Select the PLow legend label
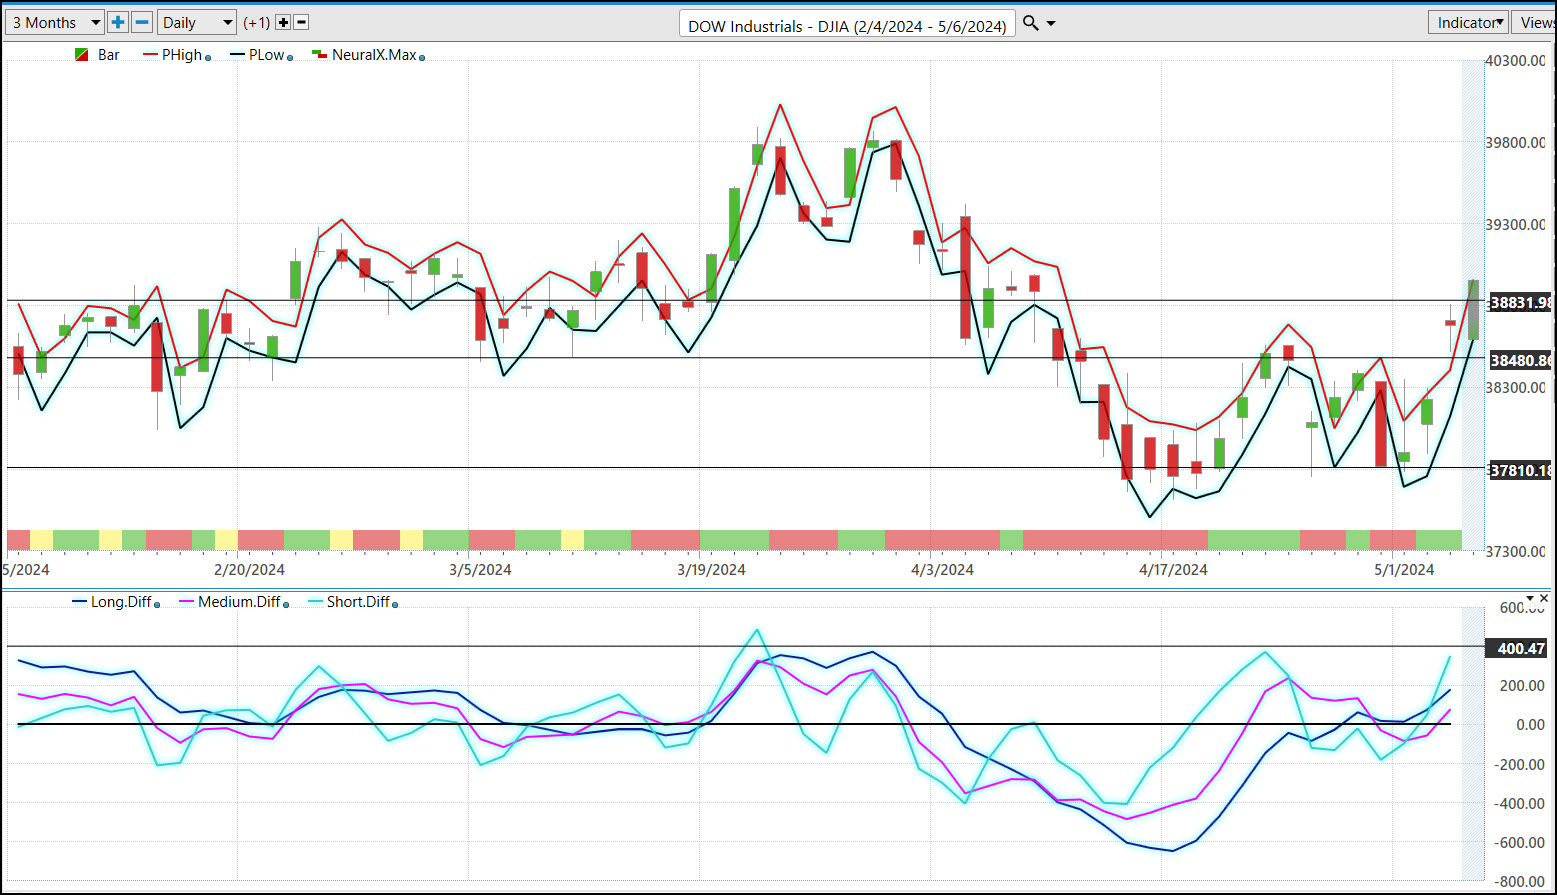The height and width of the screenshot is (895, 1557). tap(267, 55)
